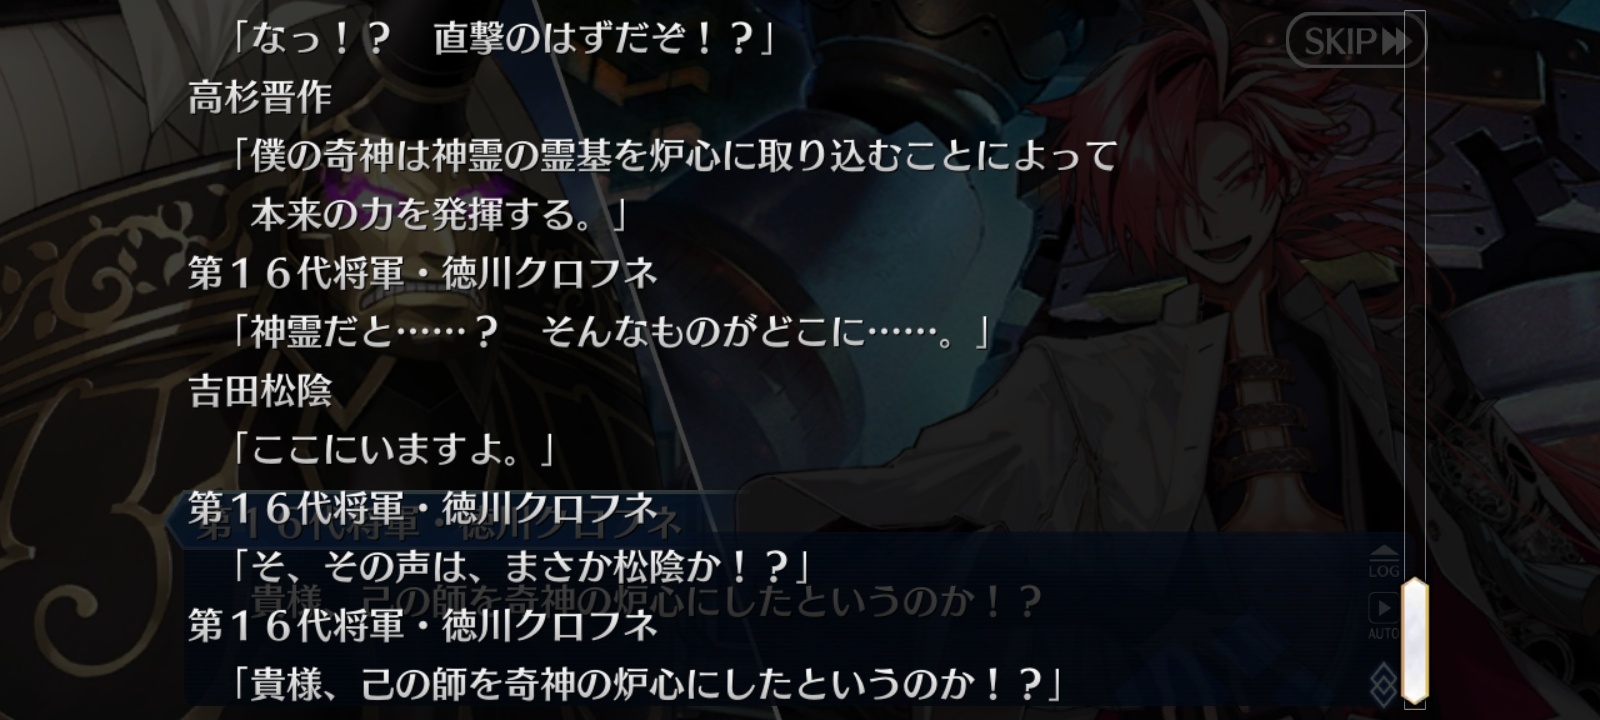
Task: Click speaker name 高杉晋作
Action: point(260,97)
